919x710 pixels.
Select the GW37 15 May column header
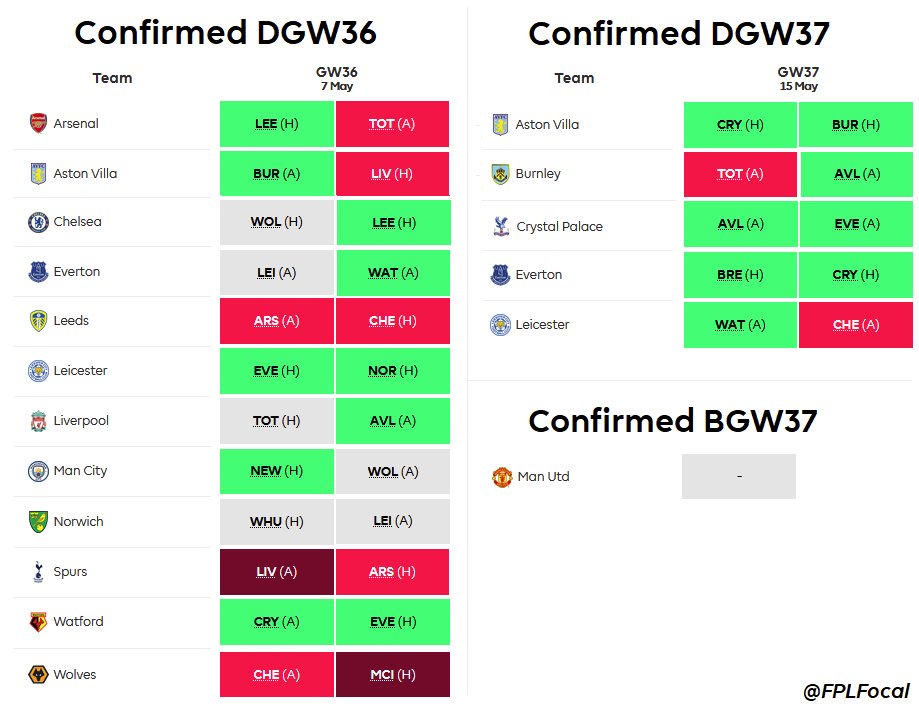(798, 78)
